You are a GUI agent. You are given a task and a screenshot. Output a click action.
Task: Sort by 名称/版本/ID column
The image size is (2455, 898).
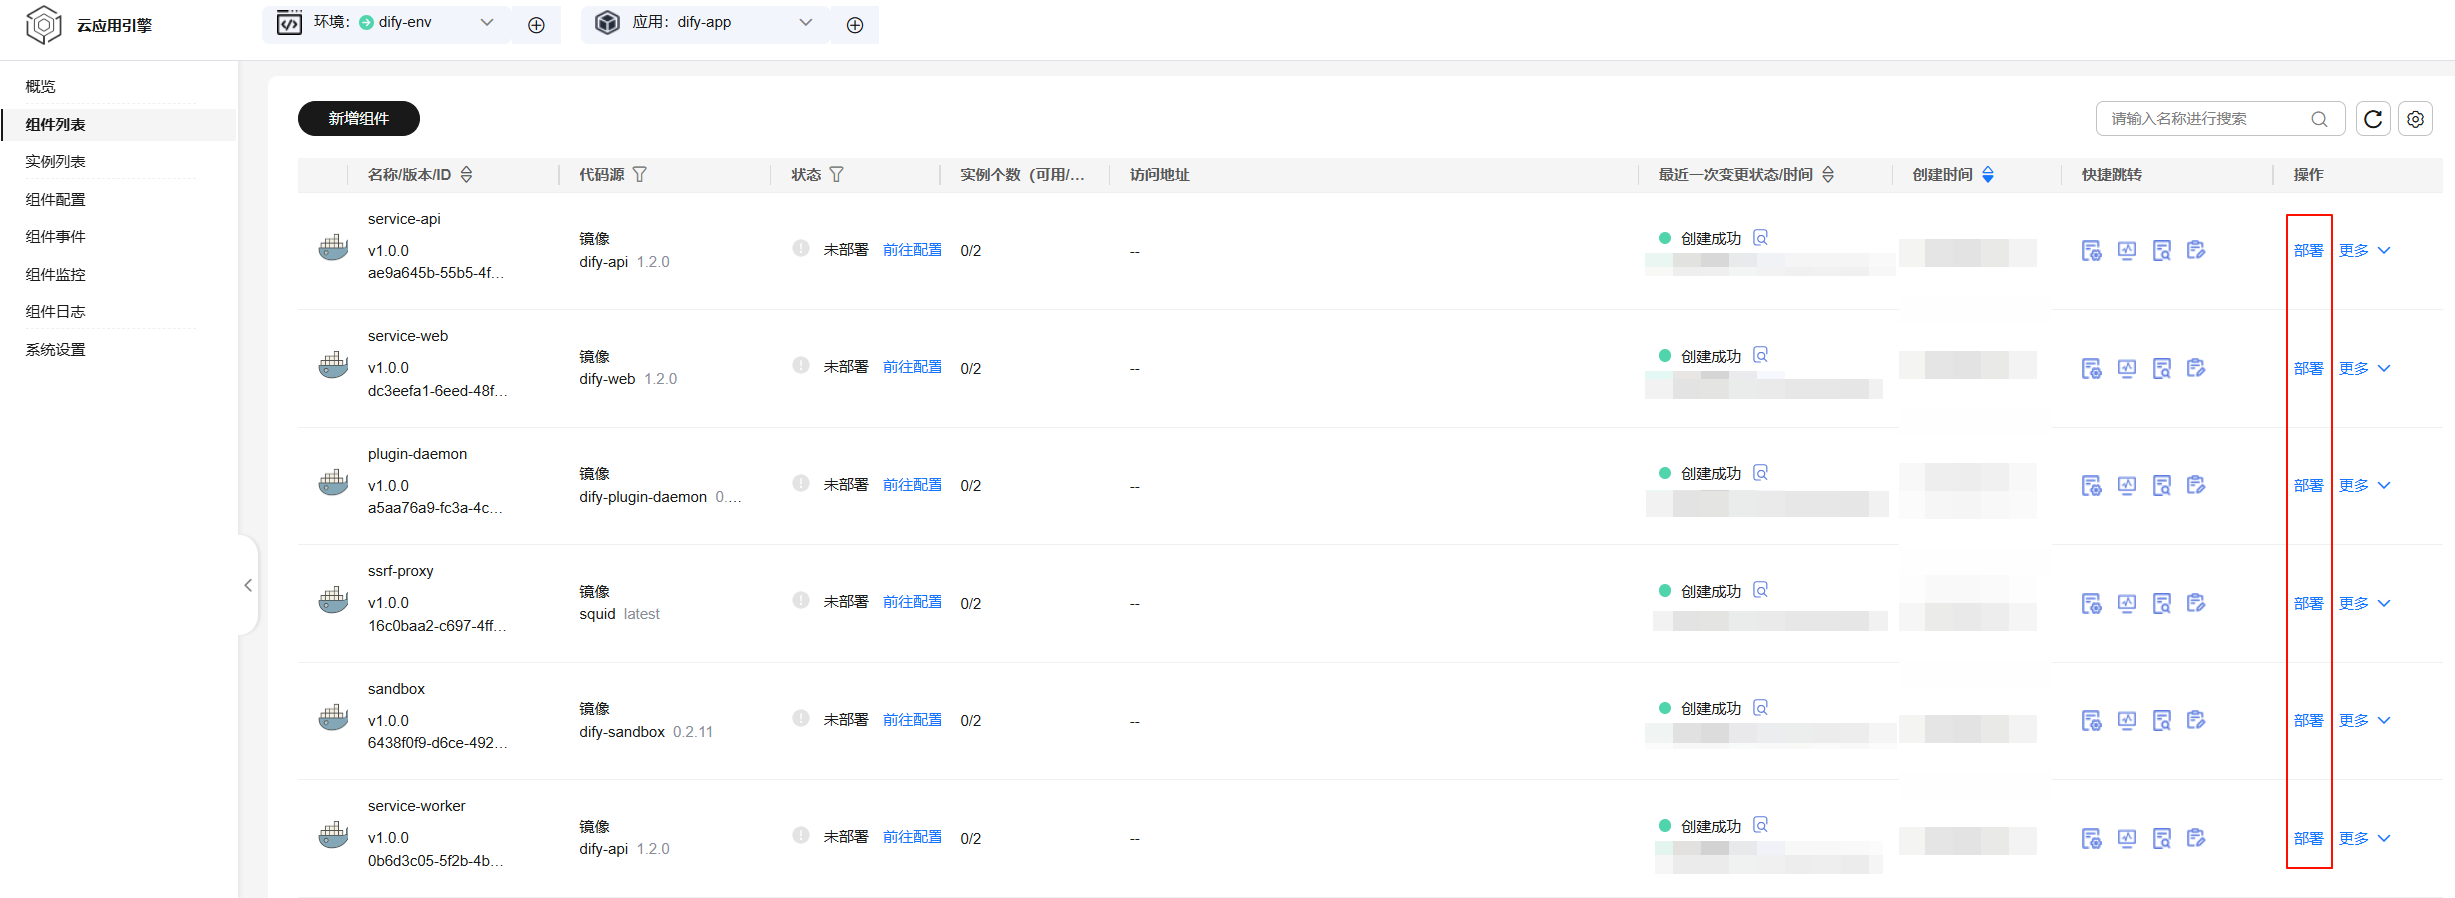click(x=467, y=175)
